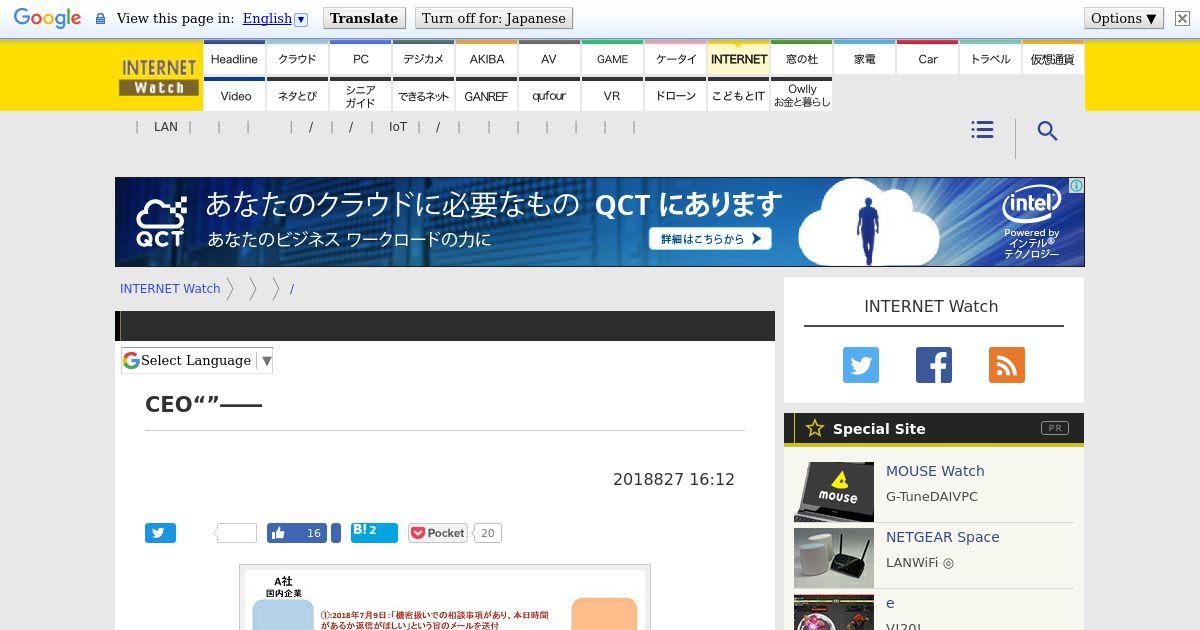Click the Facebook like button showing 16
The image size is (1200, 630).
coord(298,533)
